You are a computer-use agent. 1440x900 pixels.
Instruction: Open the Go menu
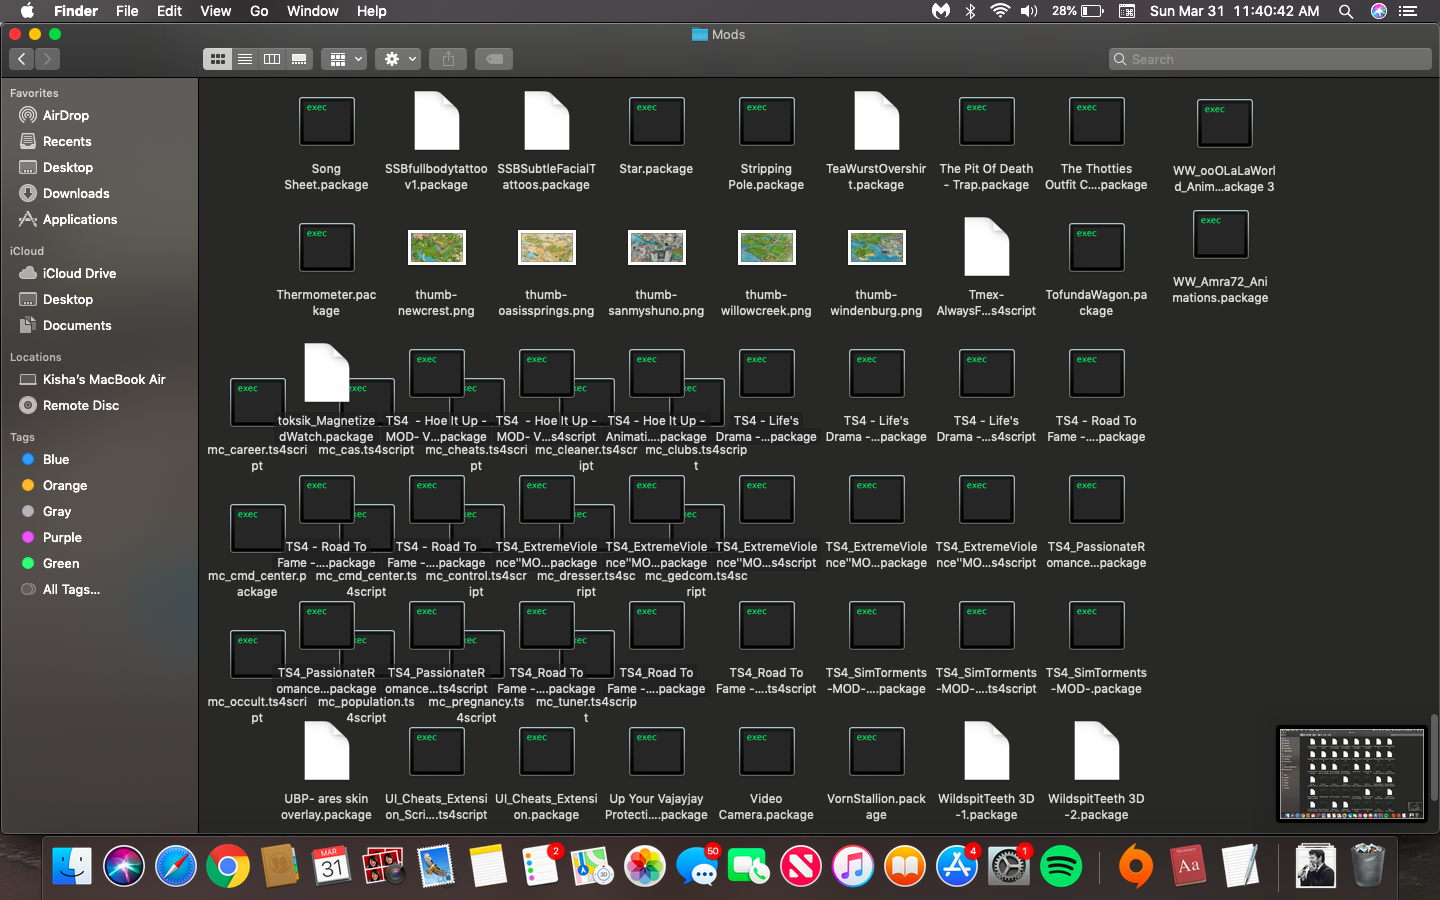tap(259, 11)
